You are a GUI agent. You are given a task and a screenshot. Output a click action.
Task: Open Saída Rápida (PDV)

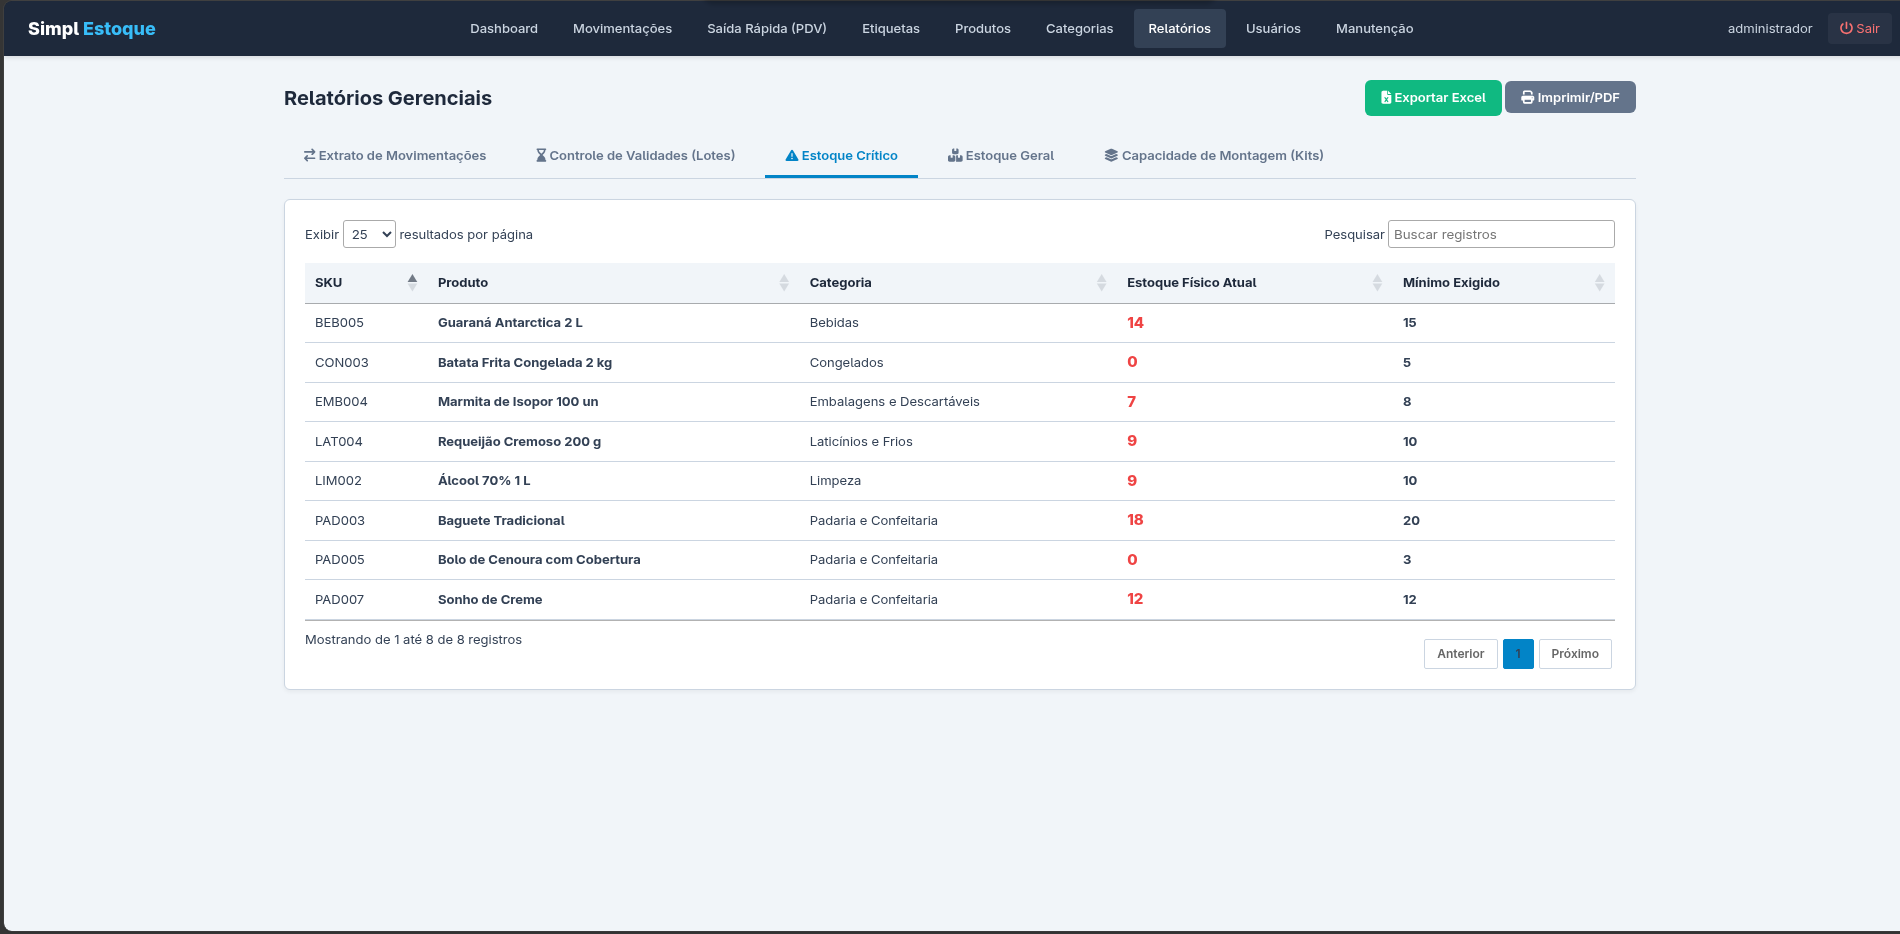[x=767, y=29]
